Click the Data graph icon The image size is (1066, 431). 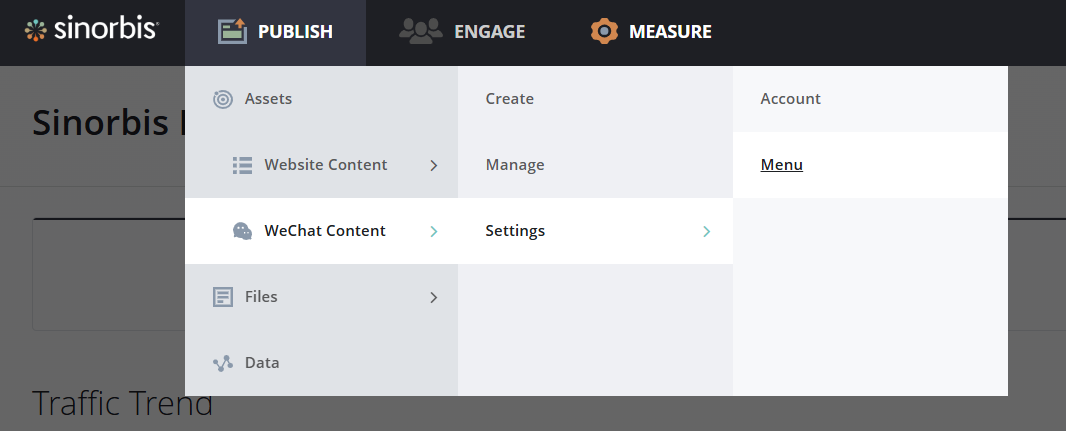(223, 363)
